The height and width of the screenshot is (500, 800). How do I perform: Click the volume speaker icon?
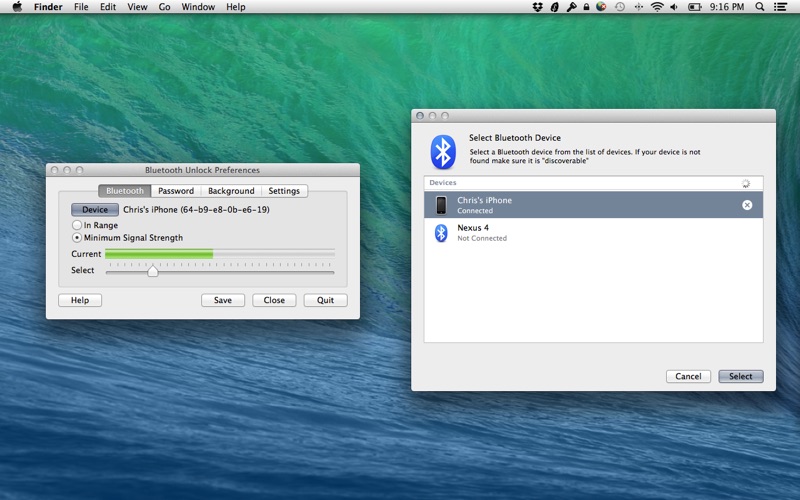tap(673, 7)
